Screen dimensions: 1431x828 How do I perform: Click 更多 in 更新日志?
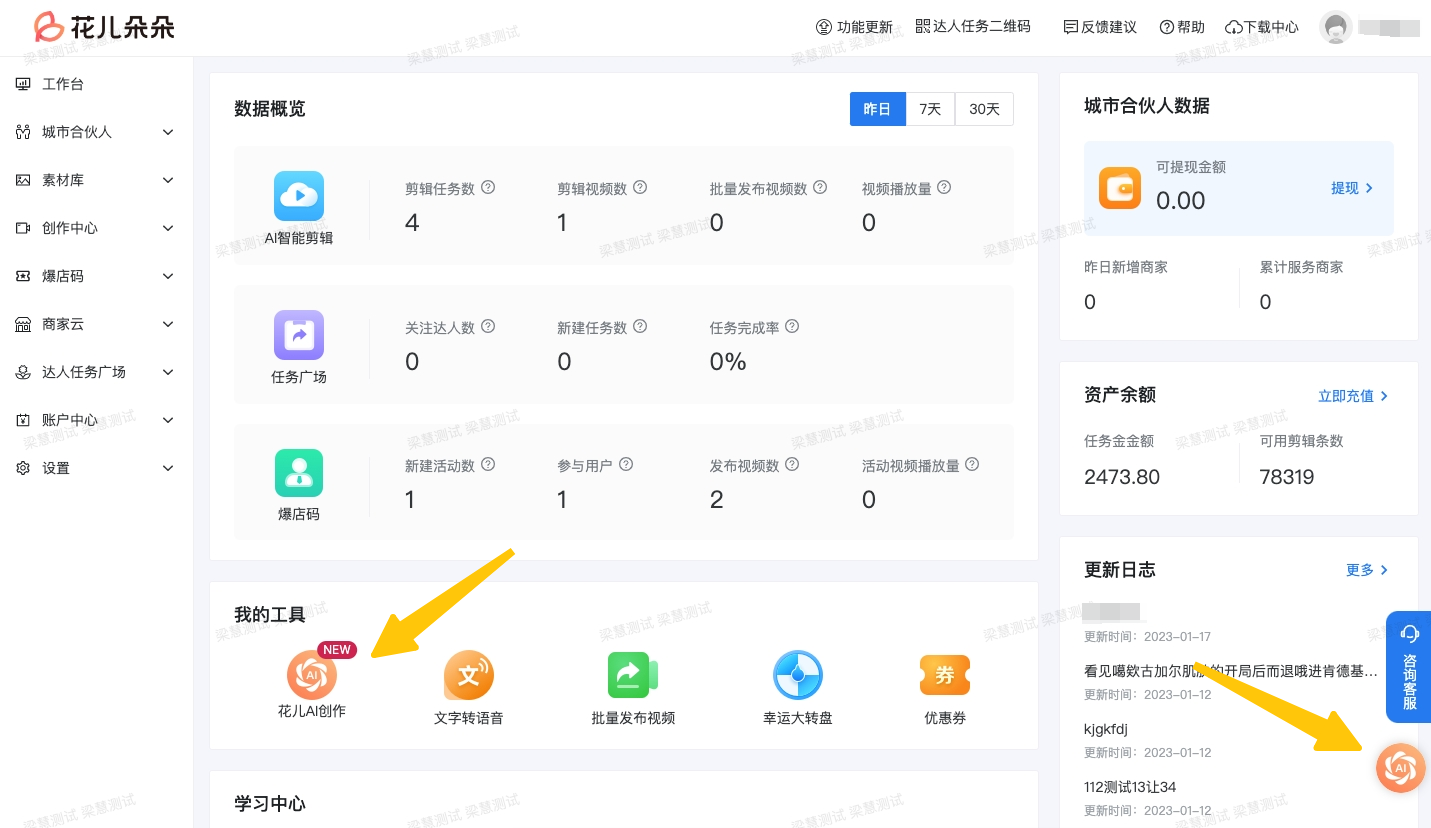pos(1367,570)
